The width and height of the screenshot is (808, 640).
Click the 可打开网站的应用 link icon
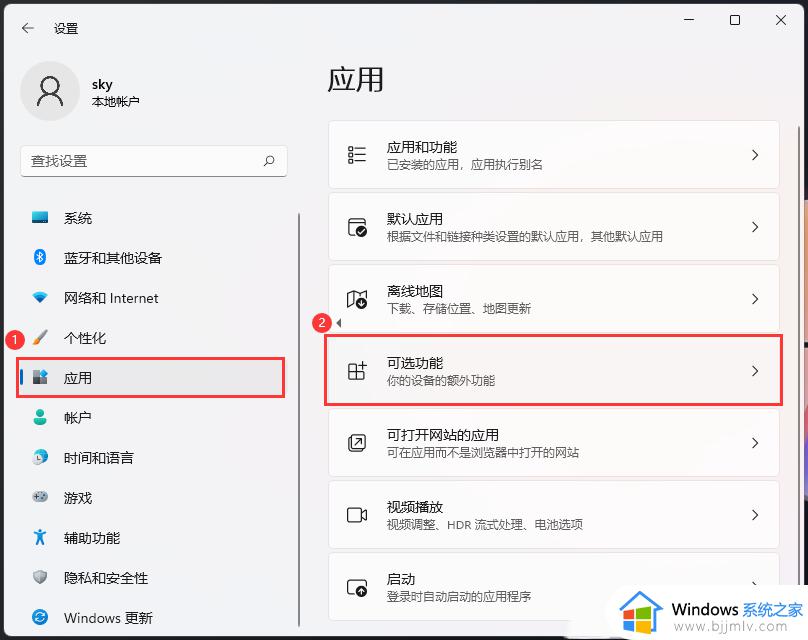coord(357,443)
